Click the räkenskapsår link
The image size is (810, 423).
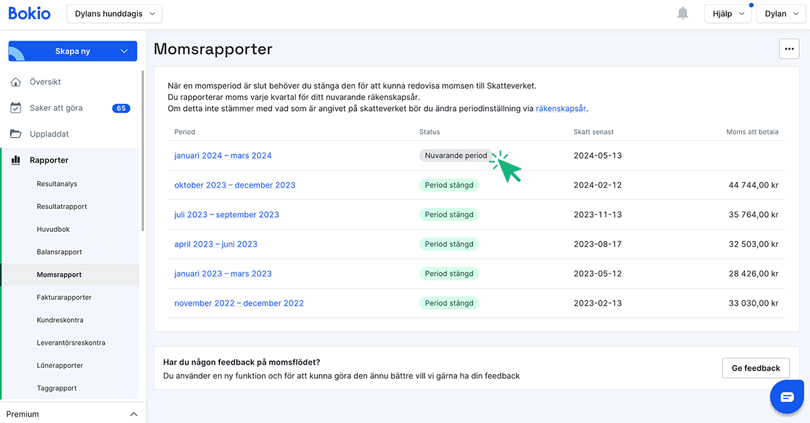(x=560, y=108)
